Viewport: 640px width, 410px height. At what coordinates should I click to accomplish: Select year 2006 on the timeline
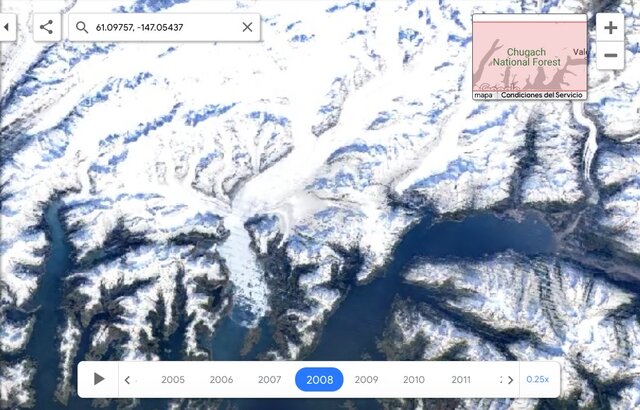point(221,379)
